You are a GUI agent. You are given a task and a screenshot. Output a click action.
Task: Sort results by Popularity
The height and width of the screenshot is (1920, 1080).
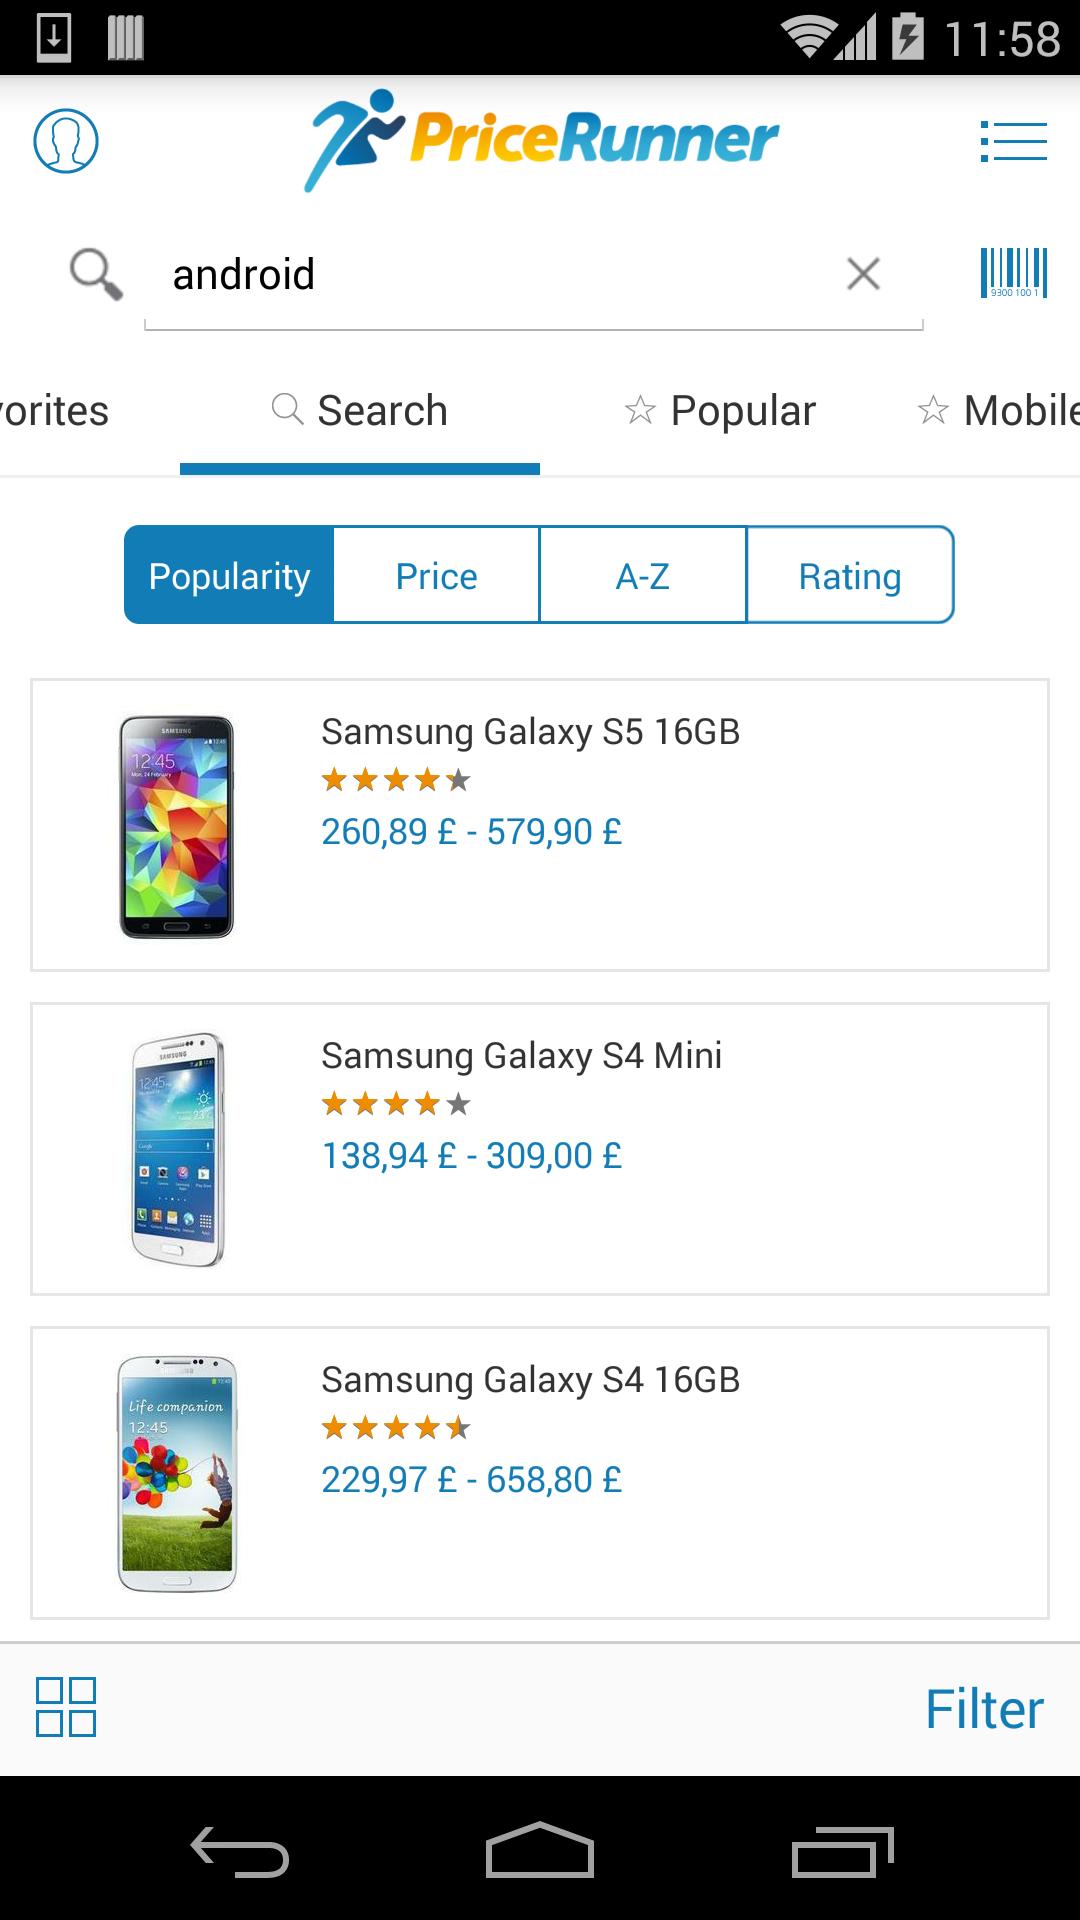coord(229,576)
